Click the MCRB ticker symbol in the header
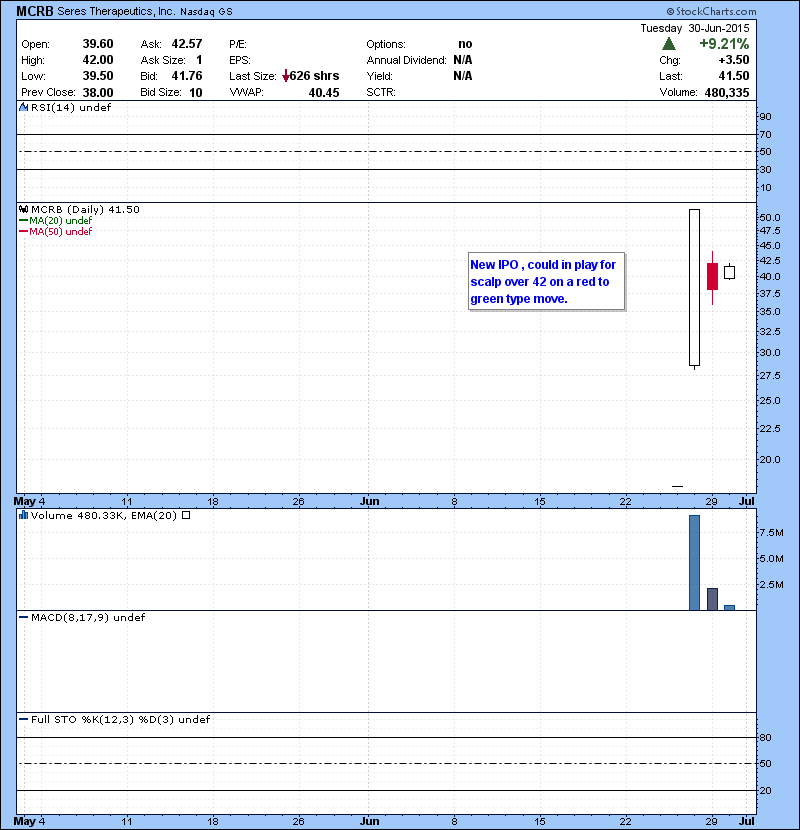 (x=34, y=11)
